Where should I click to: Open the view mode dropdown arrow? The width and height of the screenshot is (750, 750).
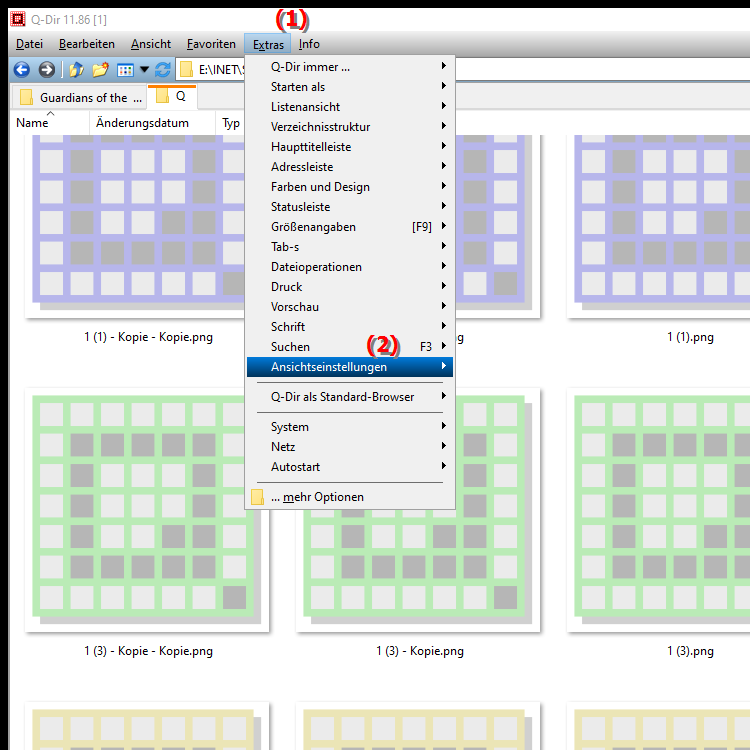144,70
